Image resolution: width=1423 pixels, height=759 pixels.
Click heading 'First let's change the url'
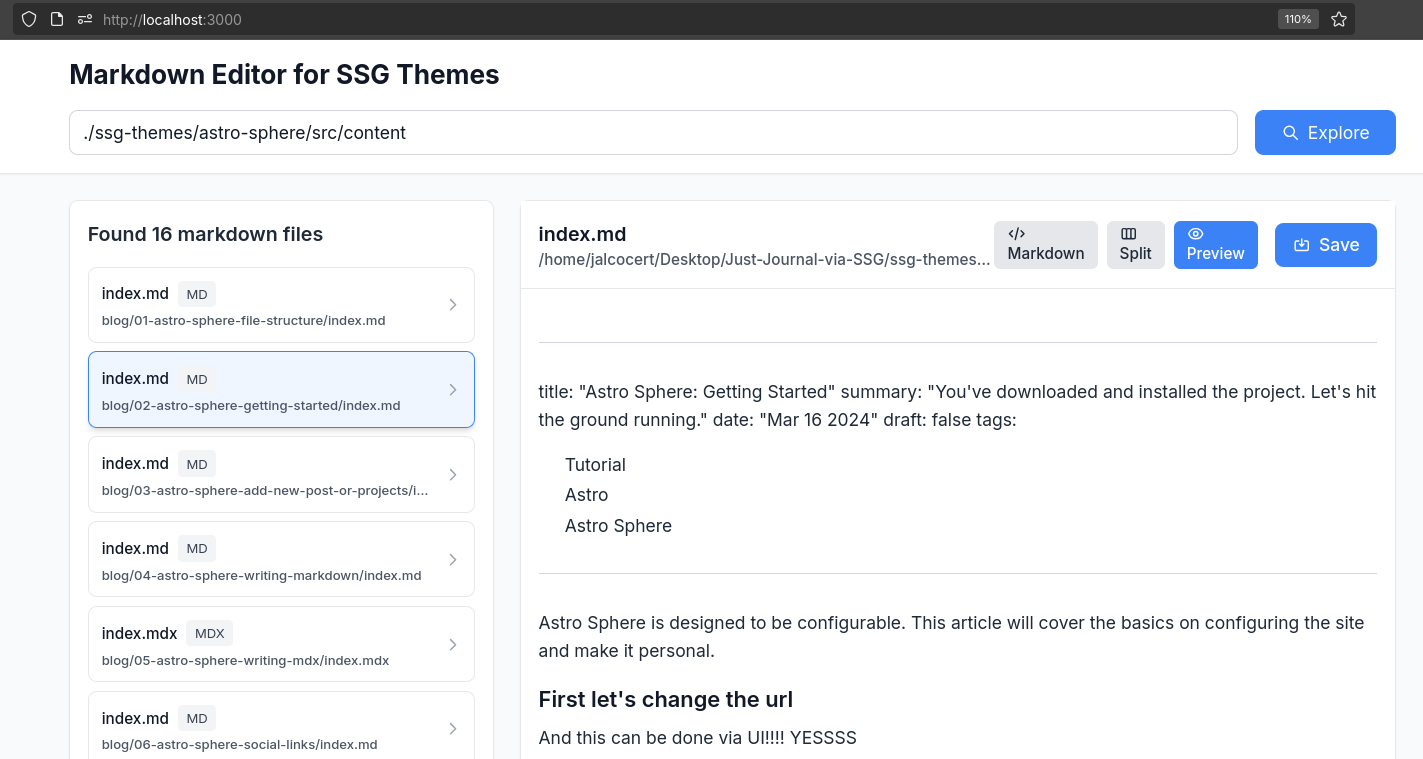(665, 699)
